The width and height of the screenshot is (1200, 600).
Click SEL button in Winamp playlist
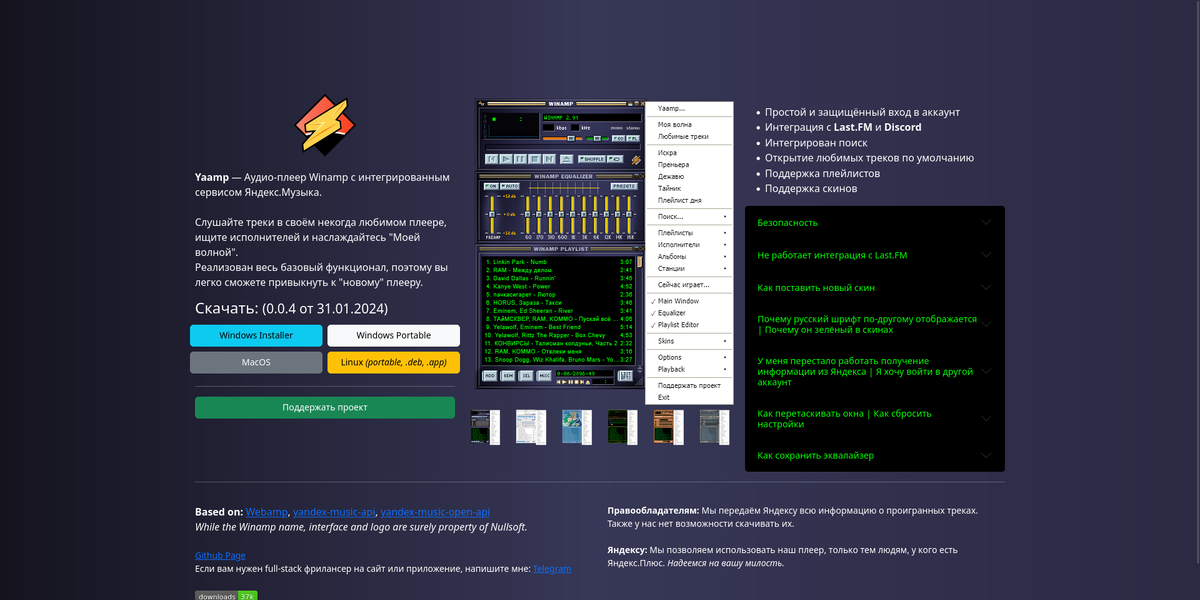coord(526,376)
